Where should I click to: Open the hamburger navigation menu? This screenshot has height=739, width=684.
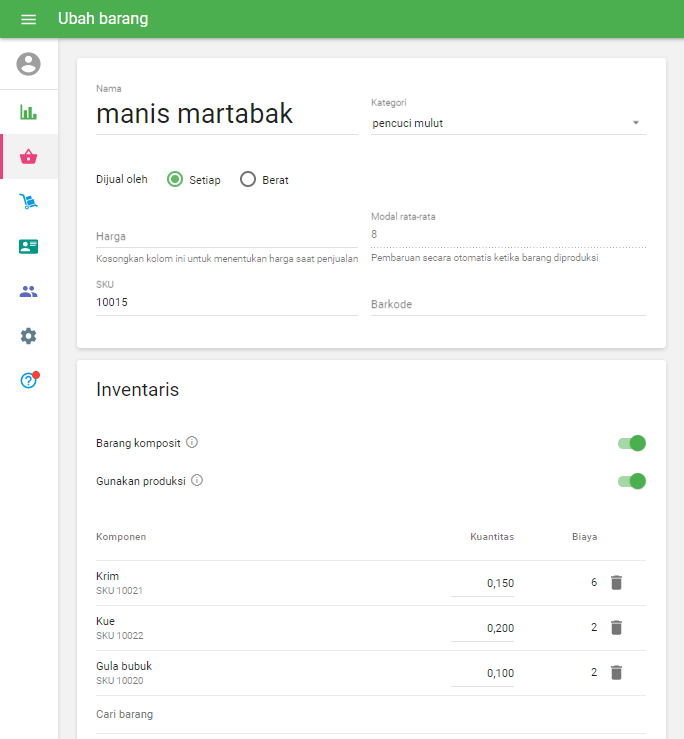pos(28,20)
